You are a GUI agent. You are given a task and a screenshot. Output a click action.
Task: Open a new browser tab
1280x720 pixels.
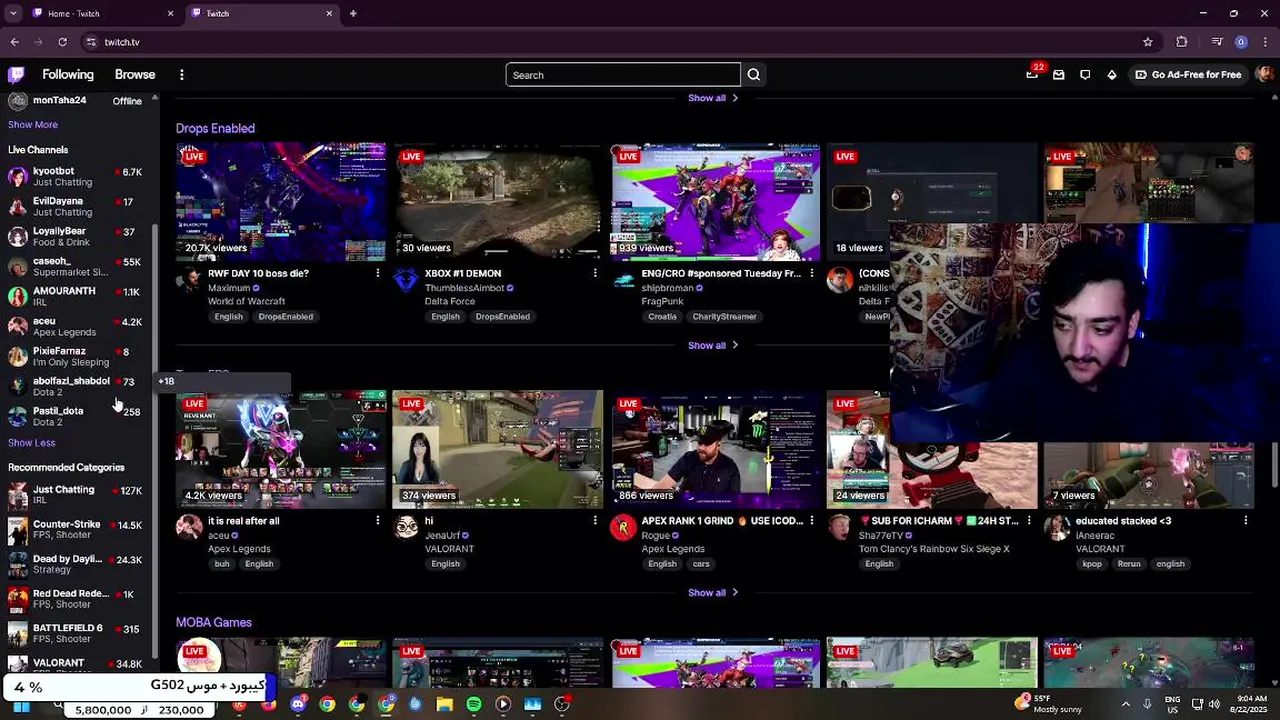click(x=353, y=14)
